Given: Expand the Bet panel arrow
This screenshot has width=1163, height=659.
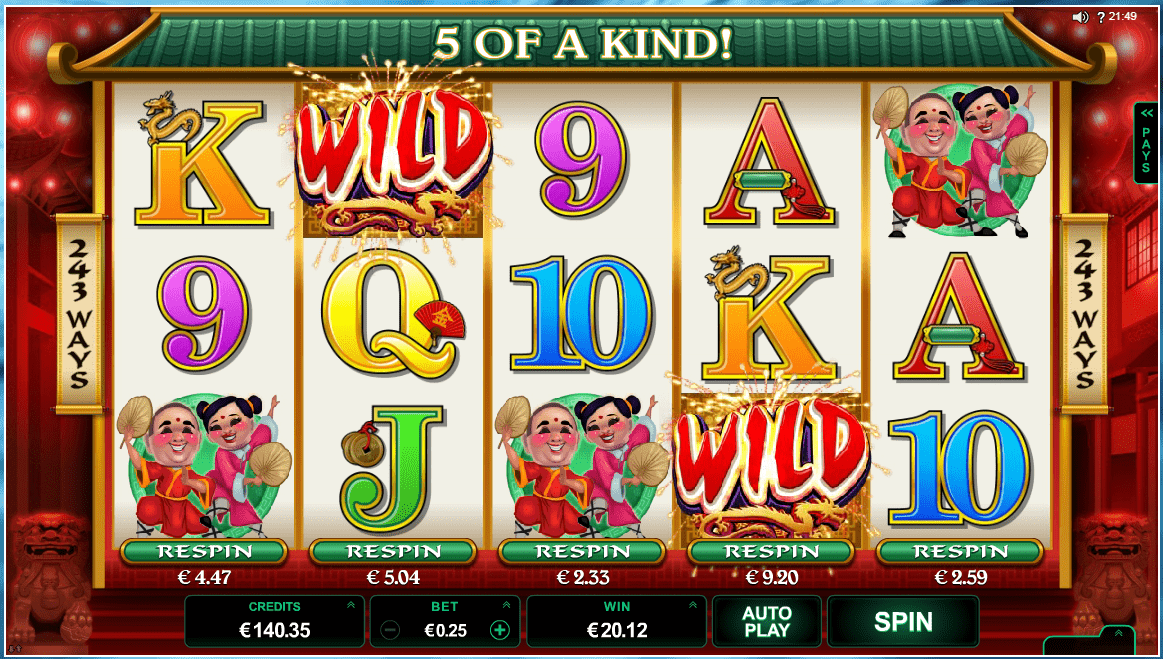Looking at the screenshot, I should (507, 606).
